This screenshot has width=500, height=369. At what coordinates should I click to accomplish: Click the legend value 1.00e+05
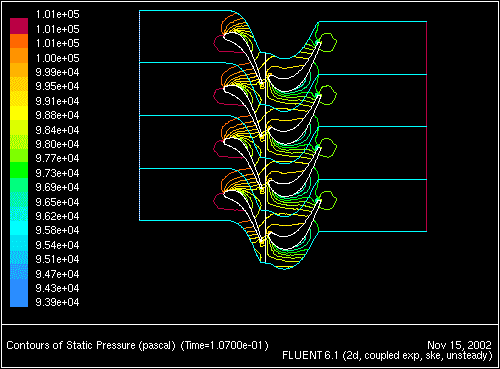[58, 58]
